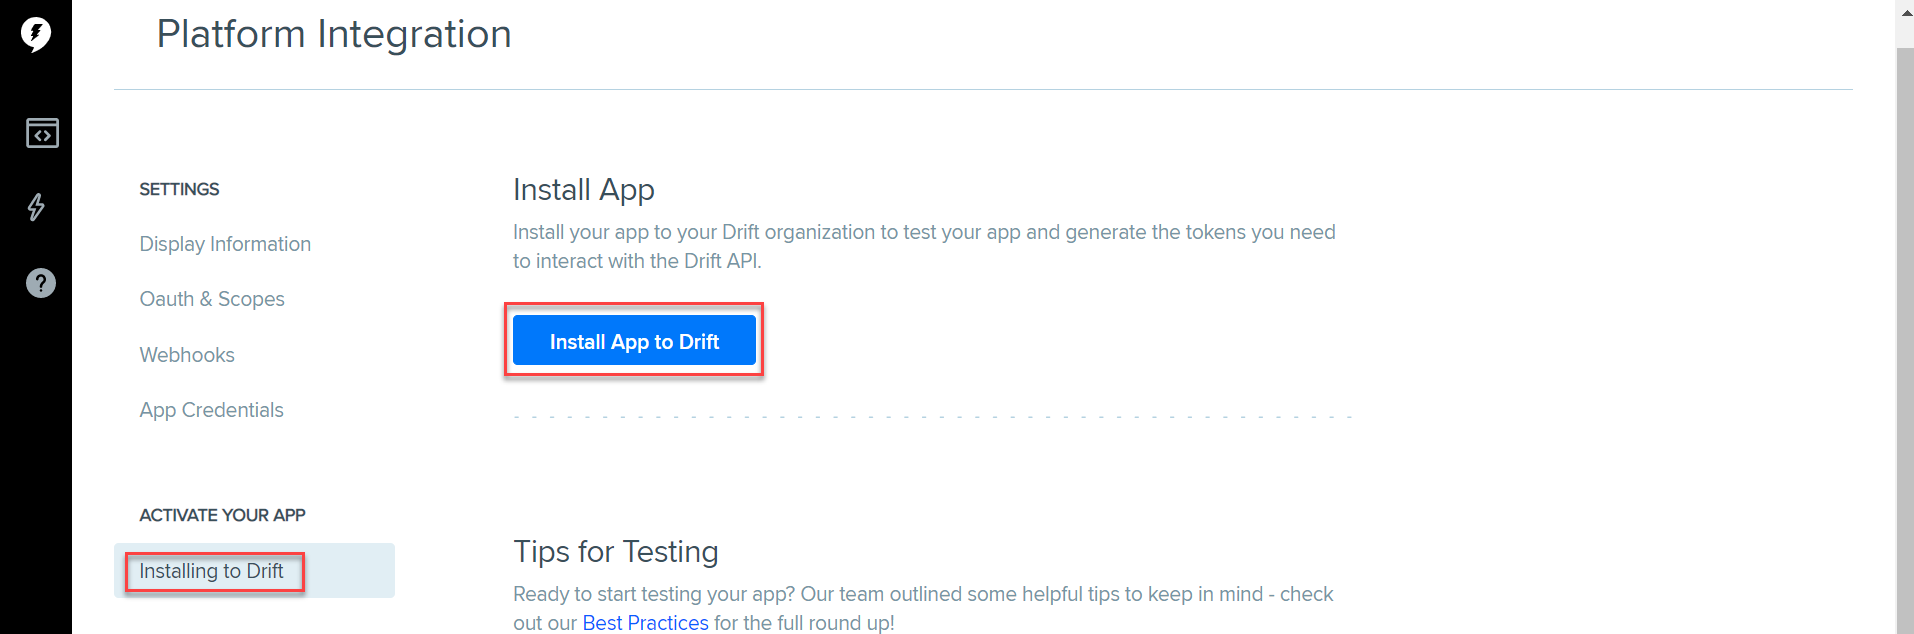1914x634 pixels.
Task: Select App Credentials in the settings list
Action: coord(212,410)
